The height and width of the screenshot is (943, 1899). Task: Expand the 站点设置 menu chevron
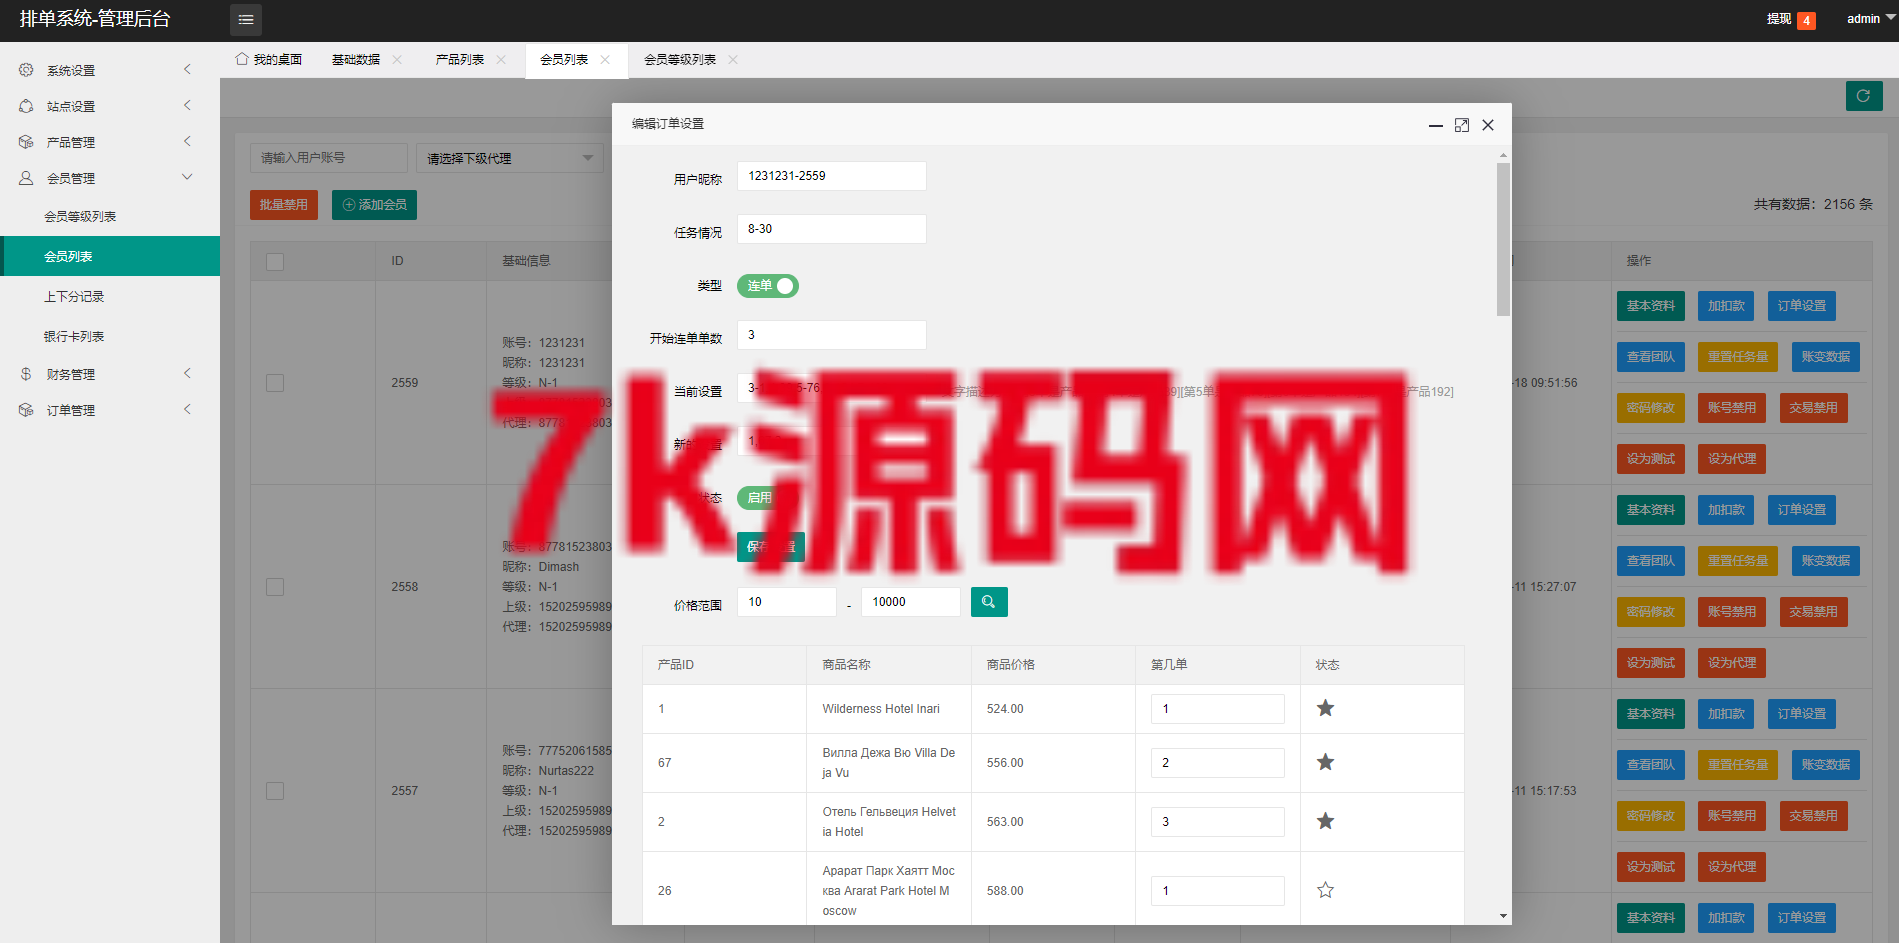pos(187,105)
